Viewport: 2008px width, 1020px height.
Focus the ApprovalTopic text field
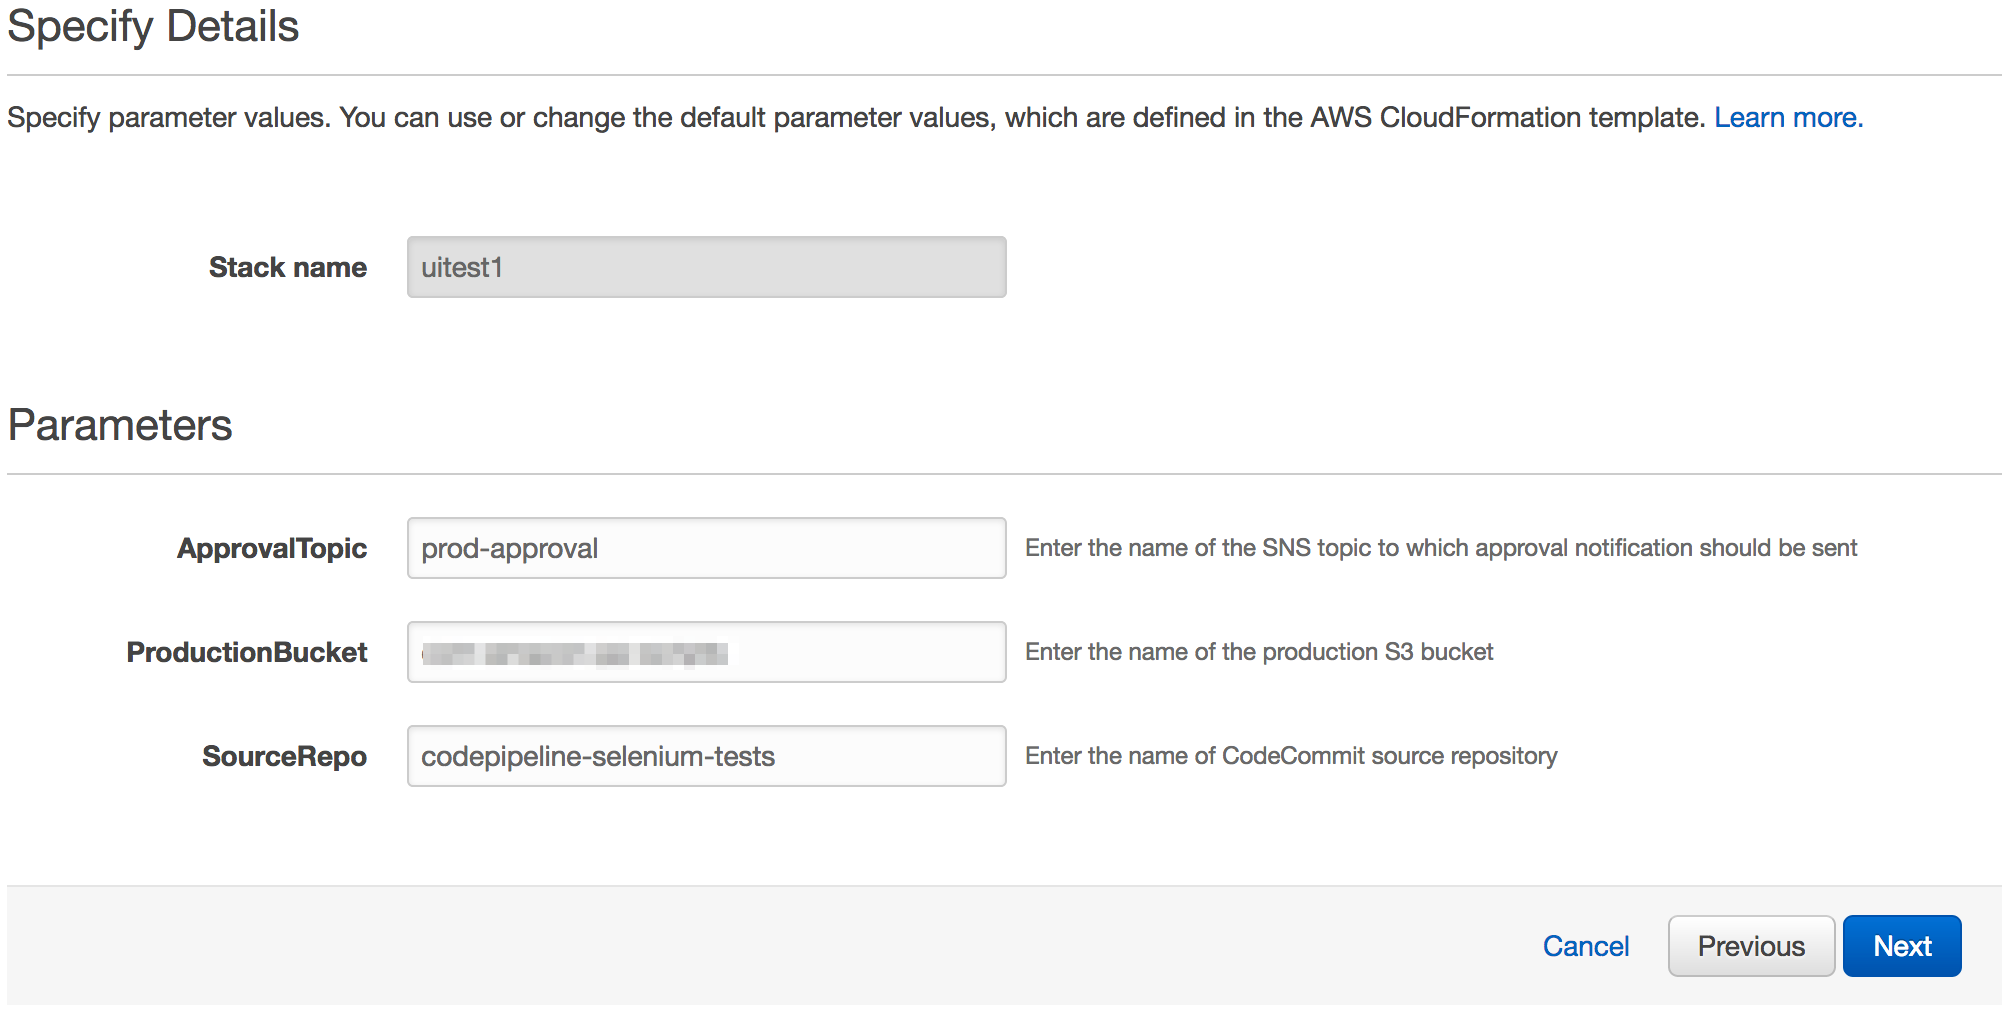point(706,548)
